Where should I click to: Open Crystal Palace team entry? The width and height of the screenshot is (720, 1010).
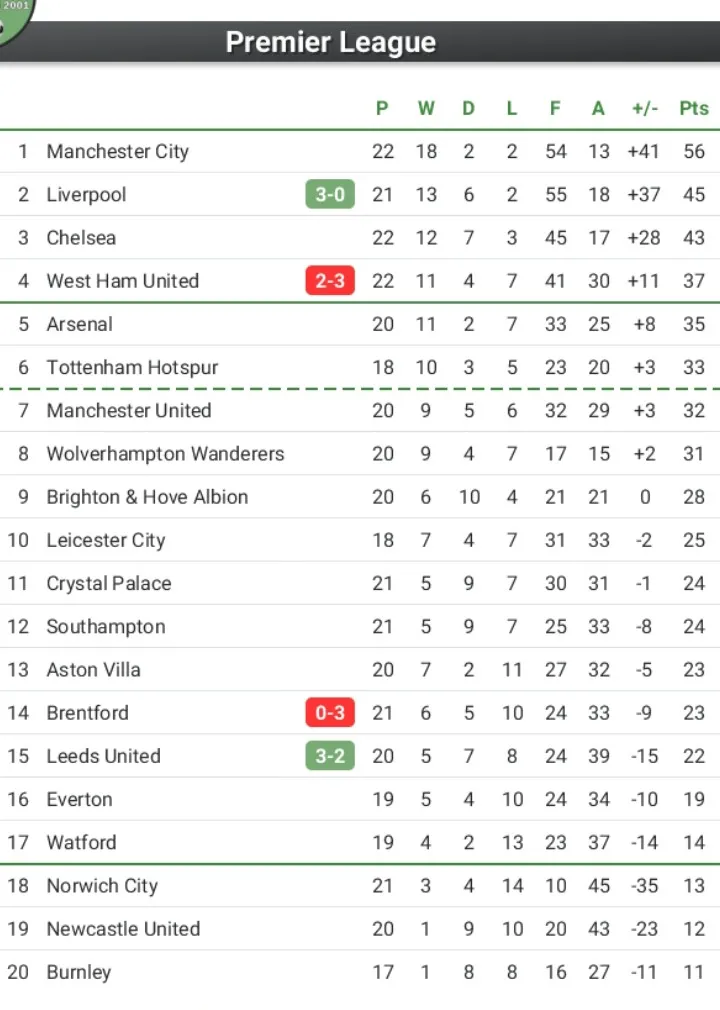(x=360, y=583)
